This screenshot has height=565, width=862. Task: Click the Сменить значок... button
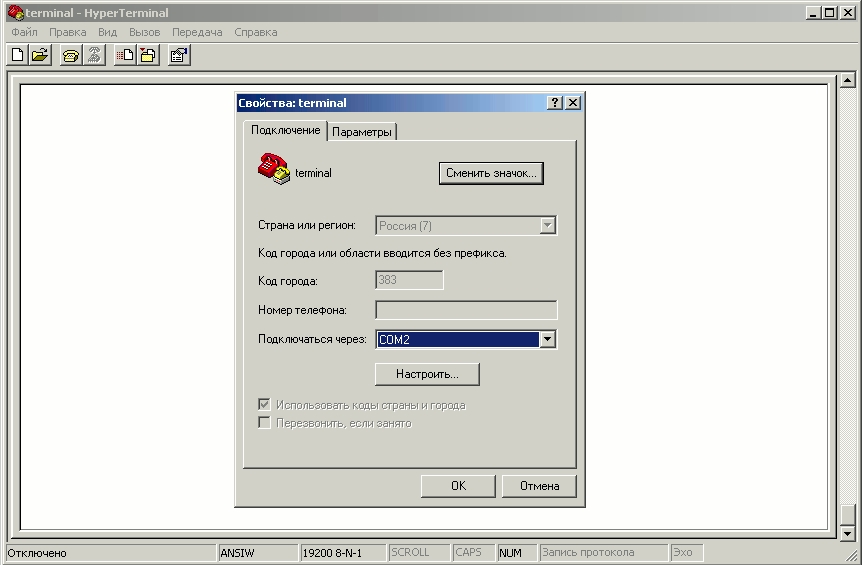[x=491, y=173]
